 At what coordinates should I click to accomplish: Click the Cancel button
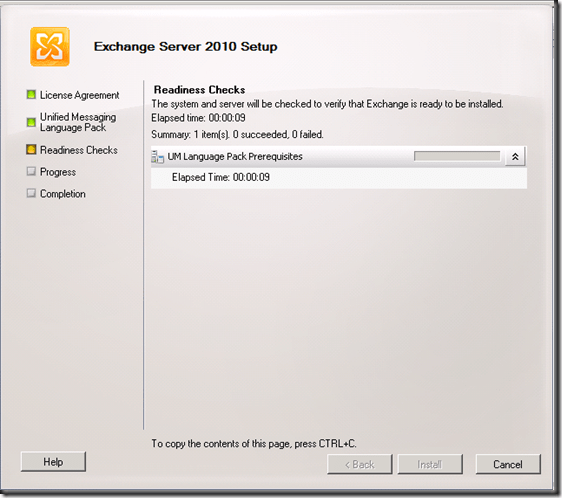(508, 464)
